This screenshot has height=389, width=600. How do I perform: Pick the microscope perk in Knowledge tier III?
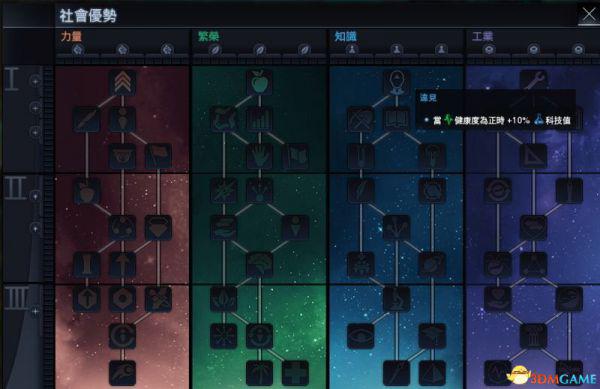pos(396,299)
